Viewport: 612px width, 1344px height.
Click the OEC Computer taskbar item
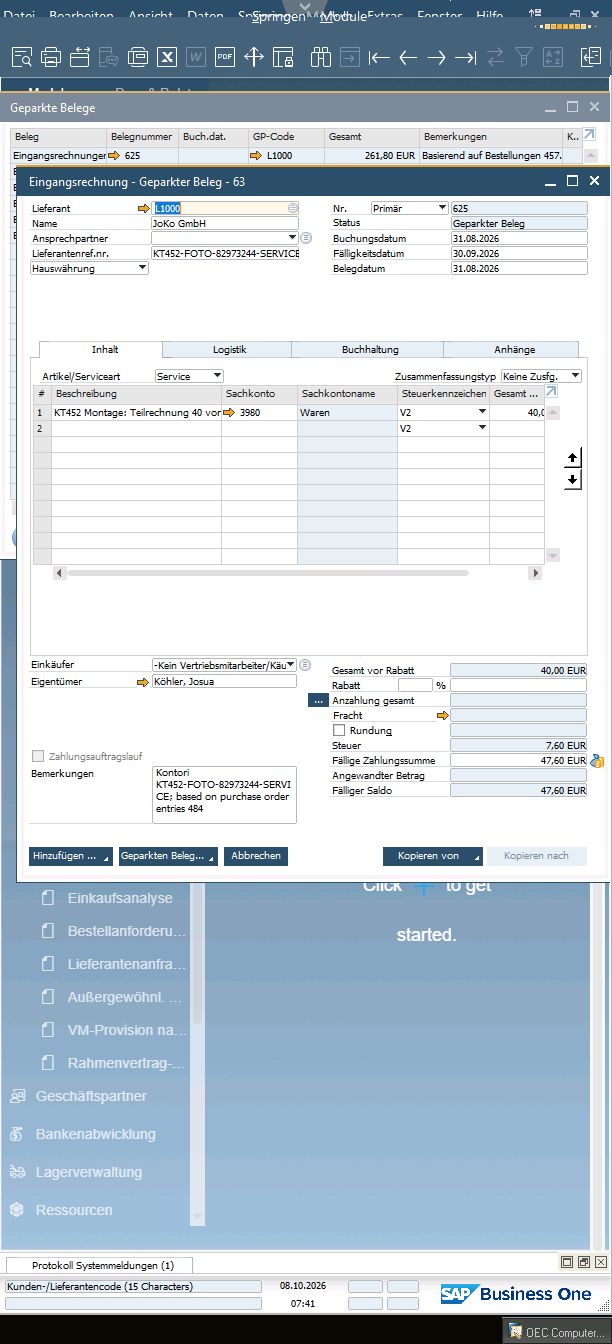click(x=557, y=1332)
